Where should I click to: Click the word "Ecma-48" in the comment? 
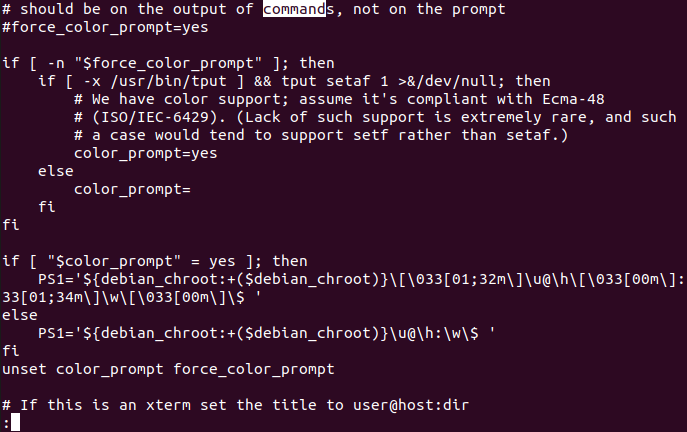573,99
